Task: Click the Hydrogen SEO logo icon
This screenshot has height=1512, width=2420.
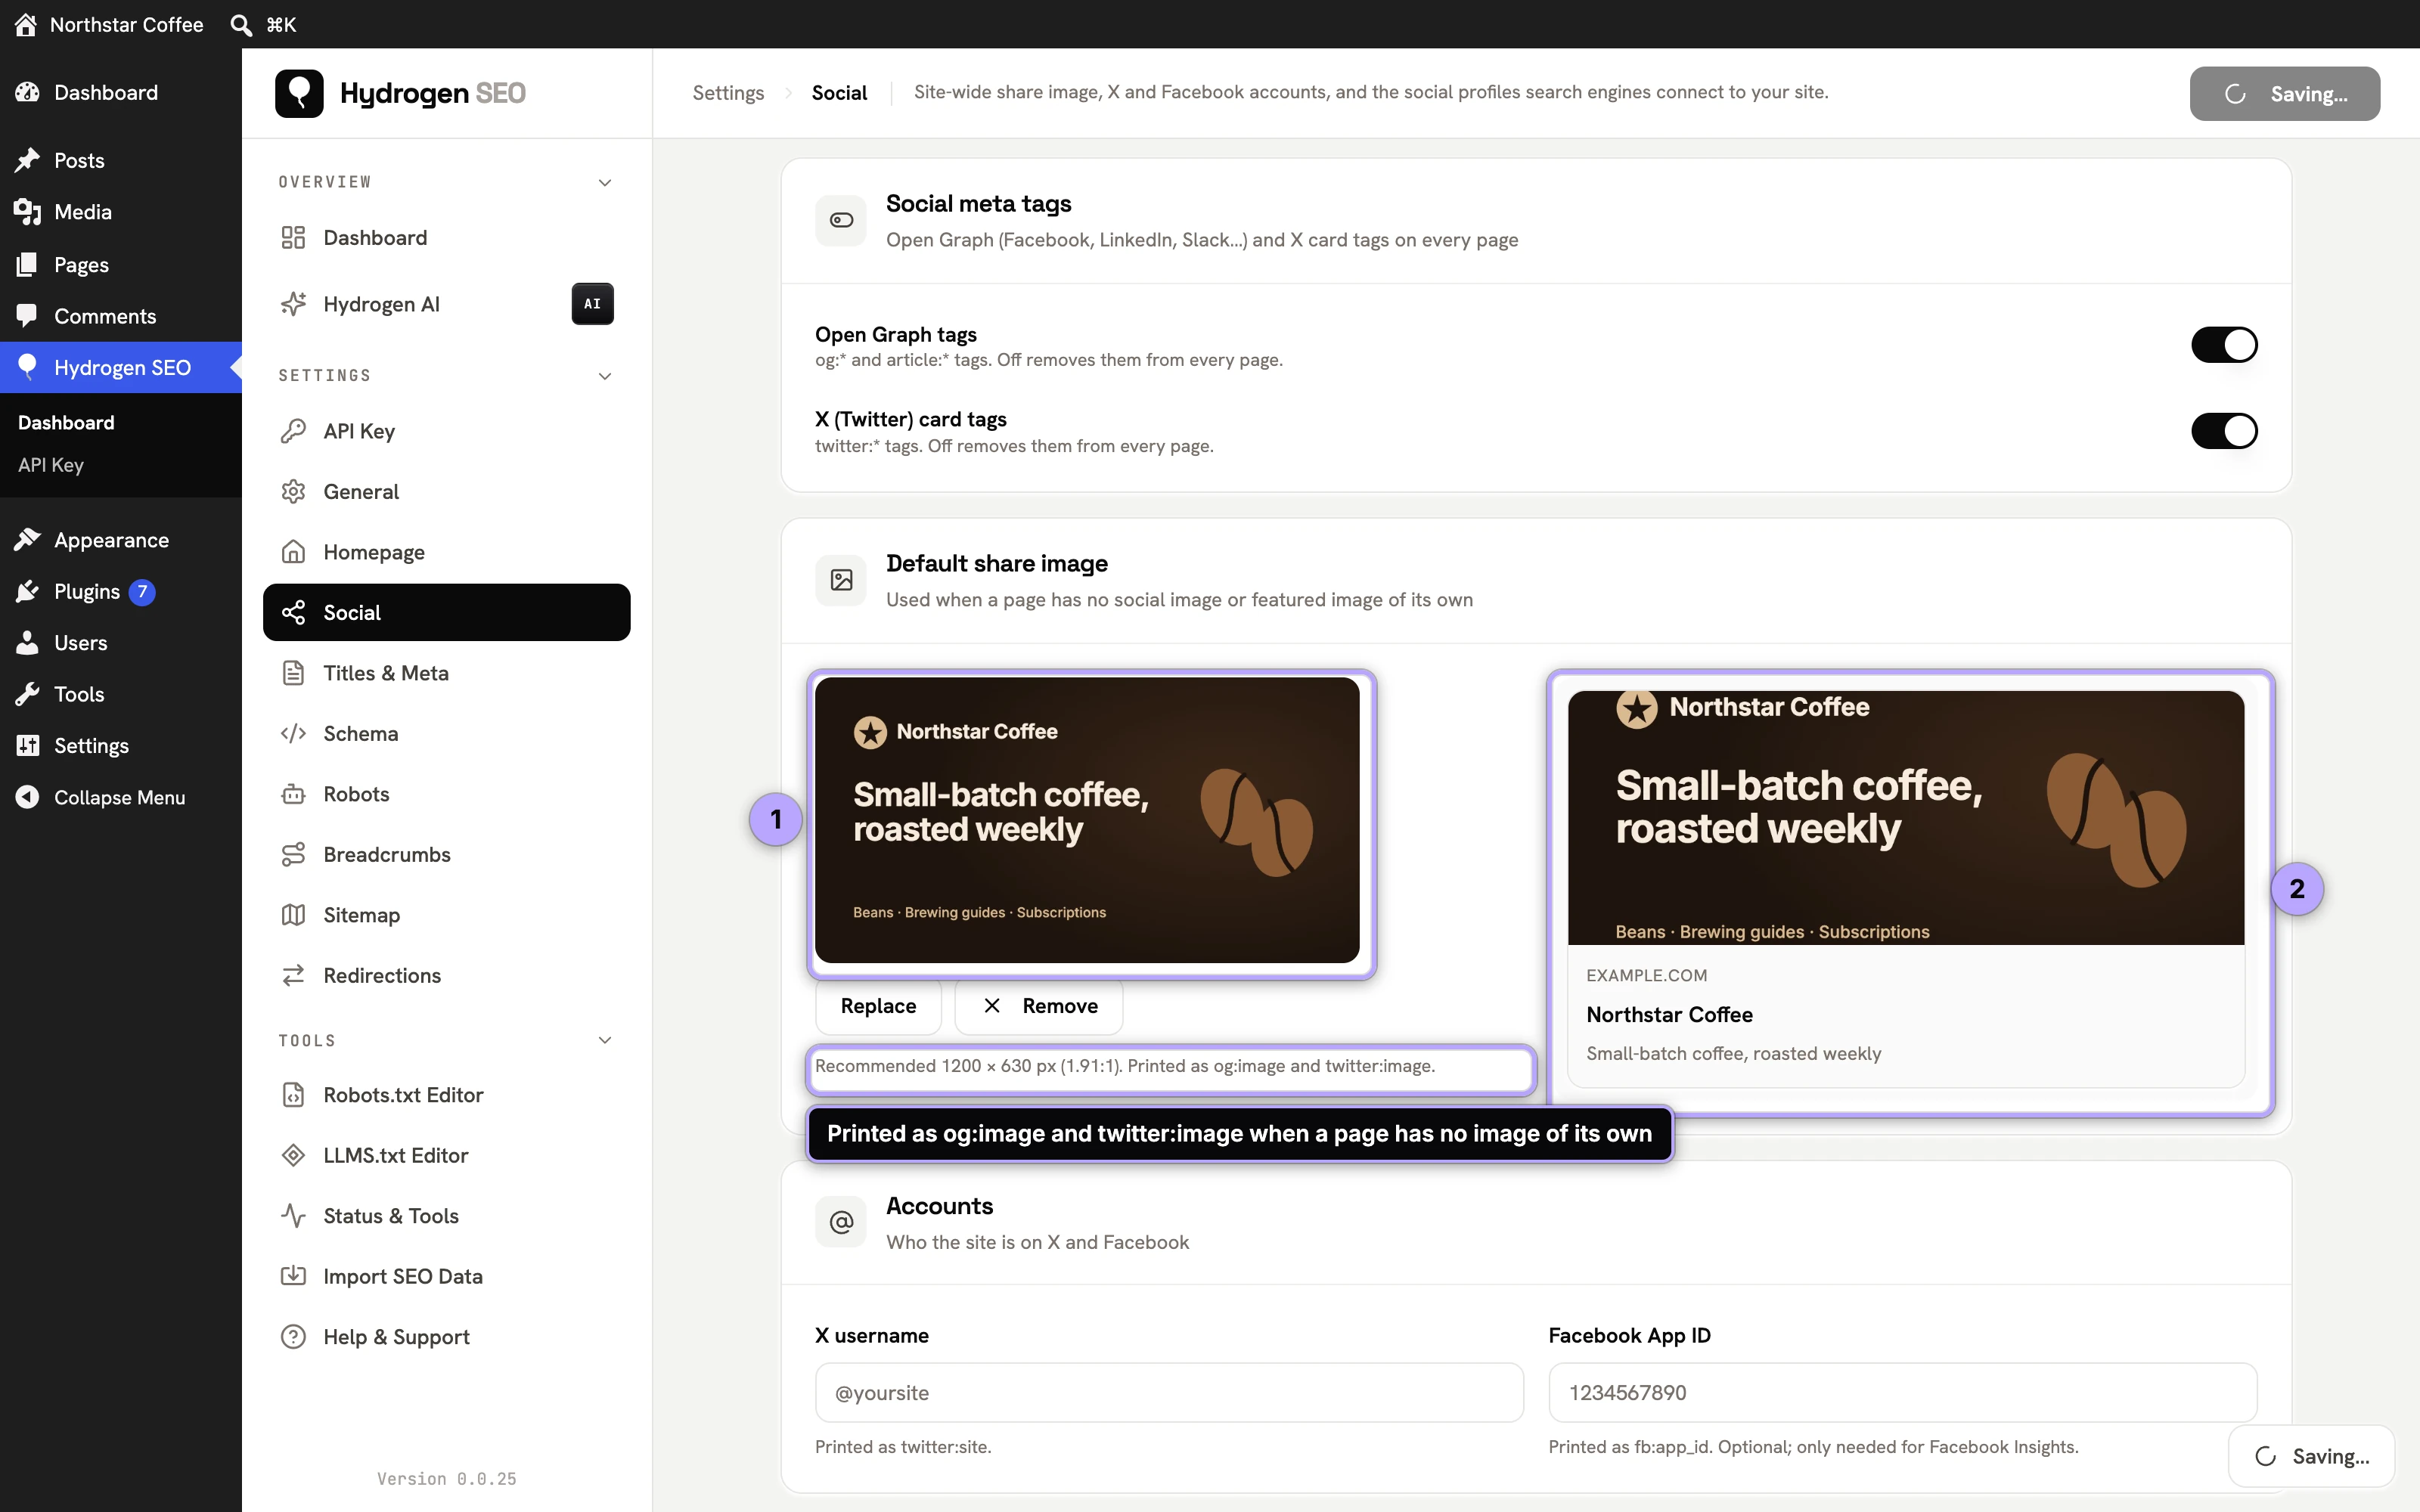Action: pyautogui.click(x=299, y=93)
